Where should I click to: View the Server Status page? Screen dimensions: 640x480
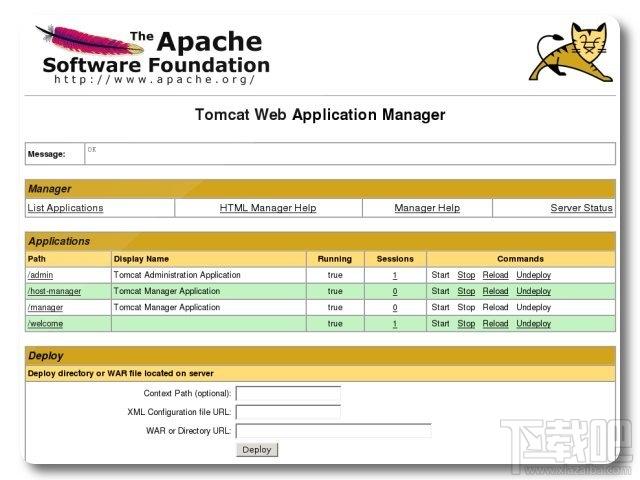[581, 208]
